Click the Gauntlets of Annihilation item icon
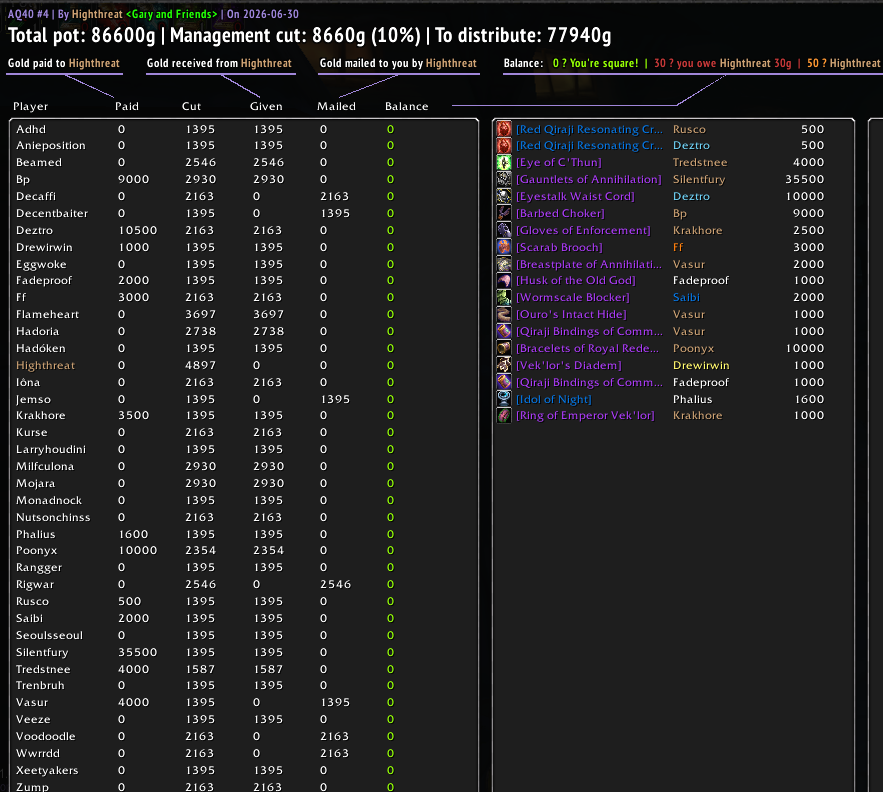The height and width of the screenshot is (792, 883). click(504, 179)
